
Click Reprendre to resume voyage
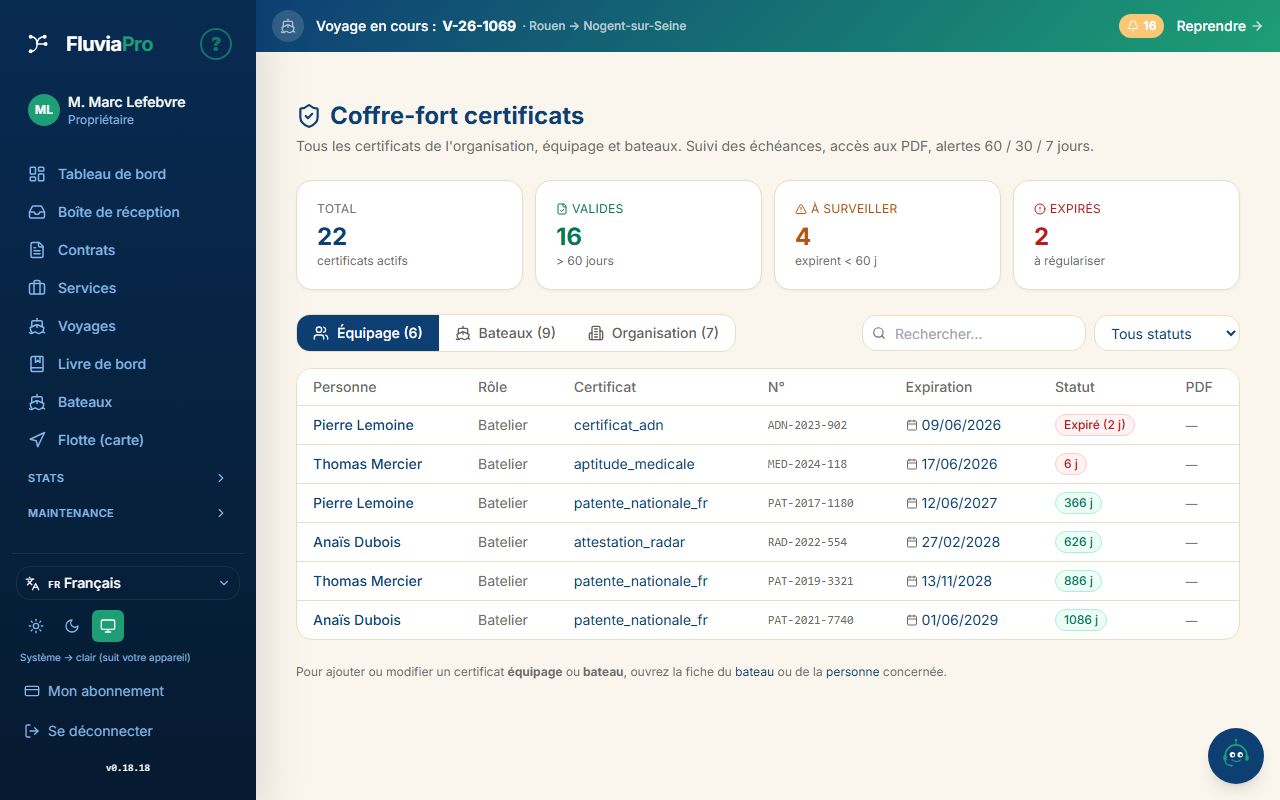pyautogui.click(x=1219, y=26)
